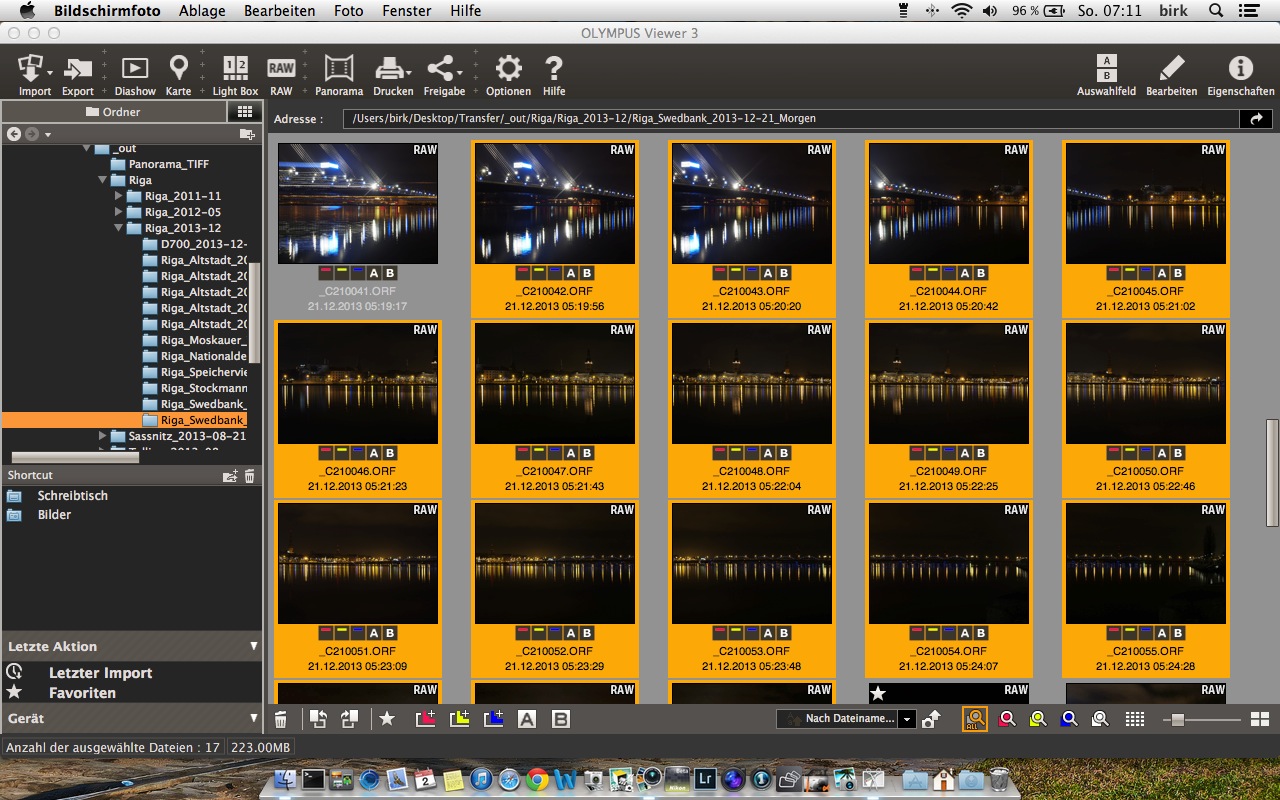Image resolution: width=1280 pixels, height=800 pixels.
Task: Open the Bilder shortcut
Action: coord(54,515)
